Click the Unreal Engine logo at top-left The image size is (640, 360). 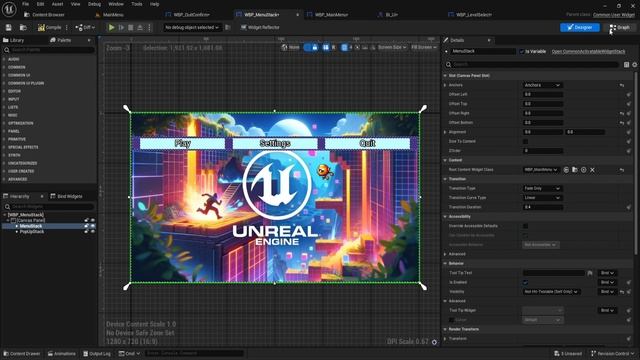click(9, 9)
